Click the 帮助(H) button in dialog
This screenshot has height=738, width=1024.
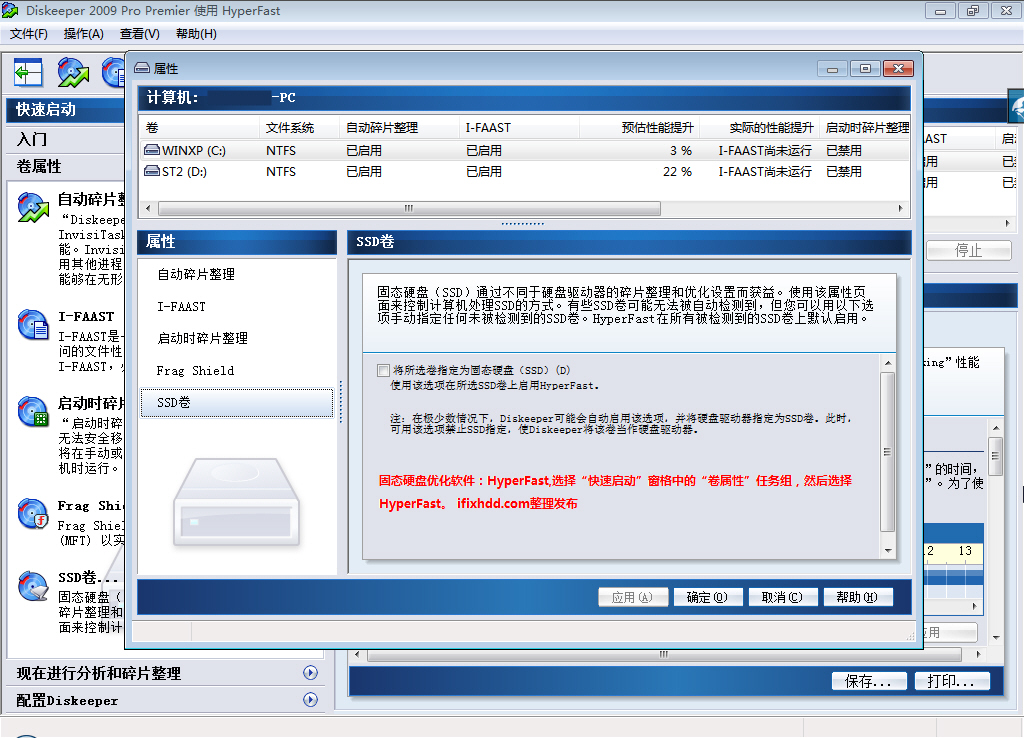(857, 597)
